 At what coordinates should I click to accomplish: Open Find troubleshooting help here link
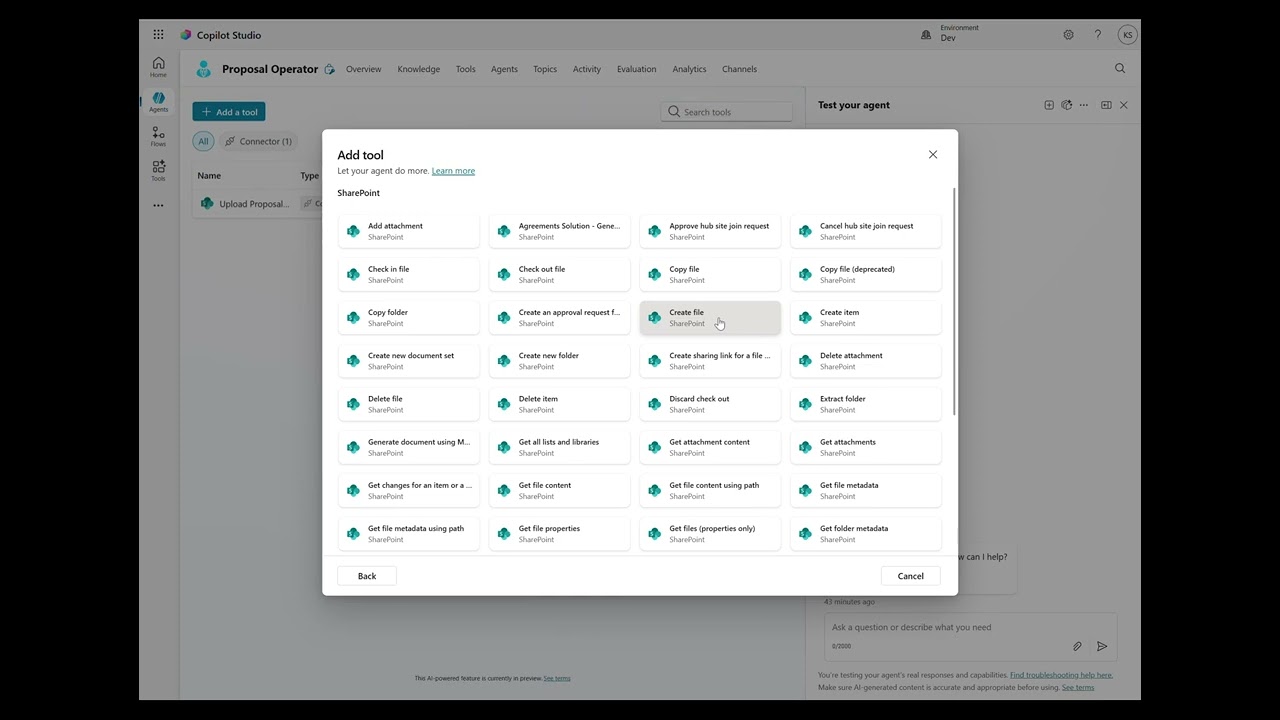1061,675
